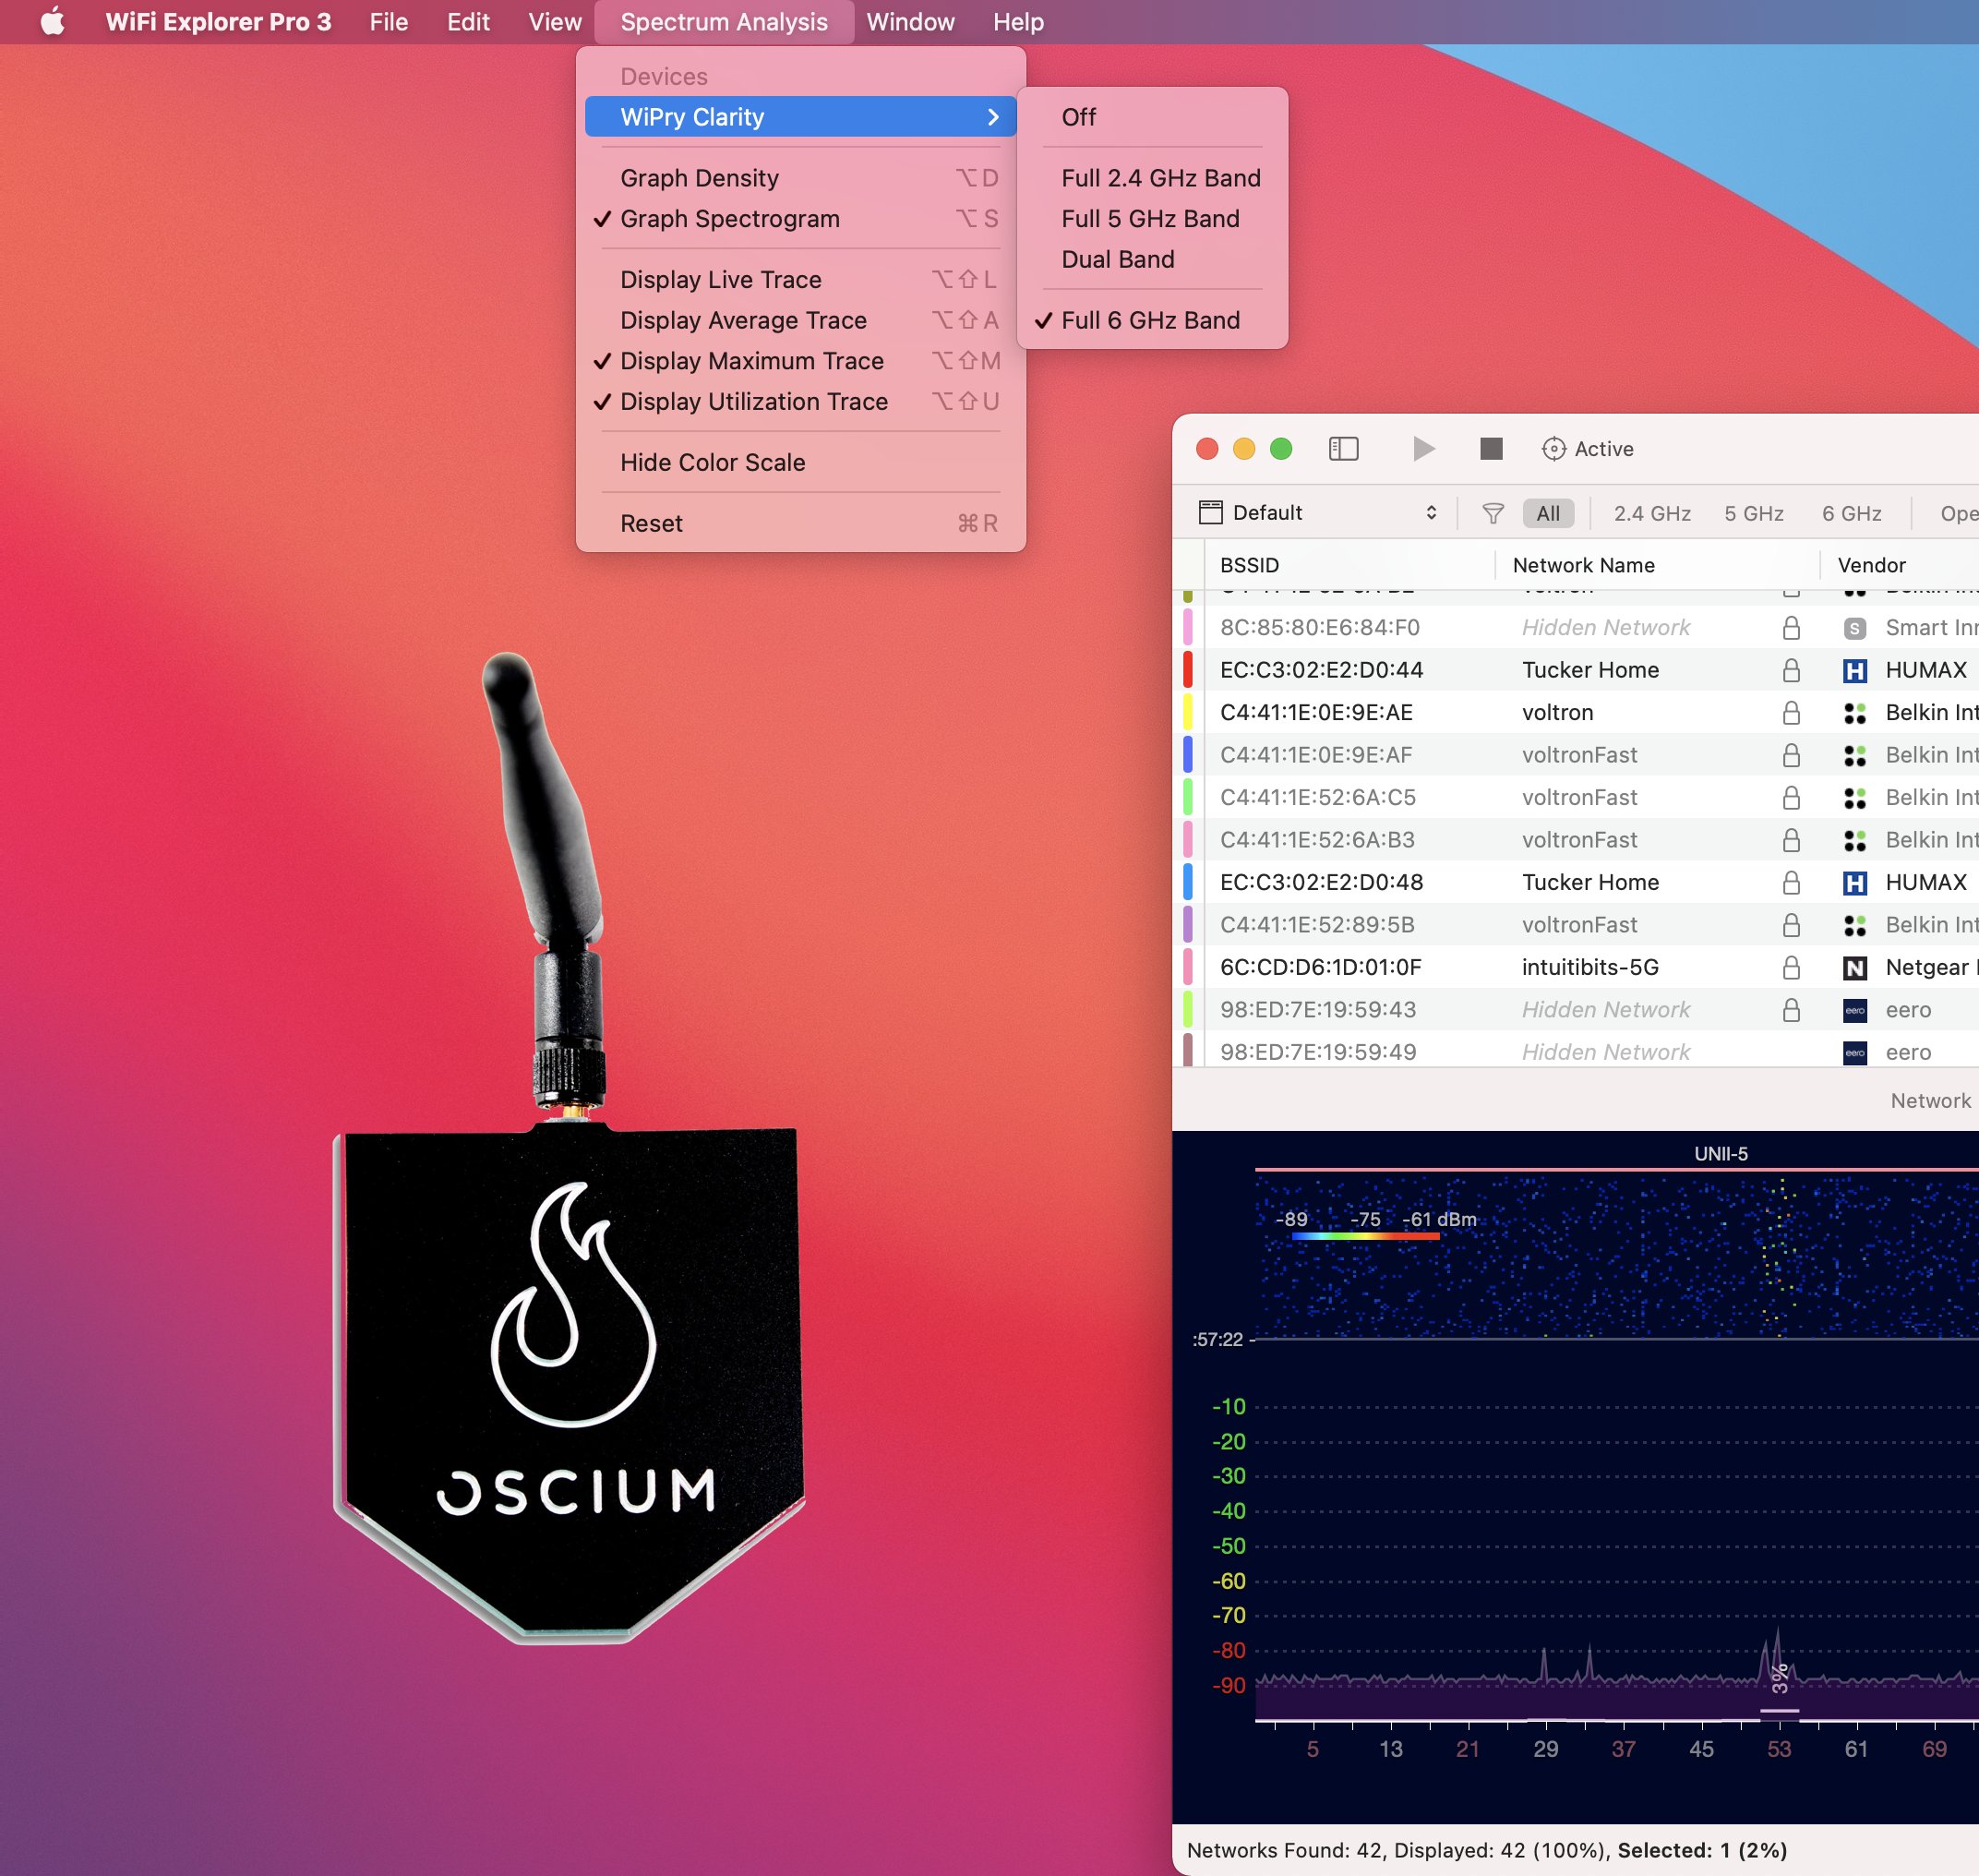Open the Edit menu
The image size is (1979, 1876).
coord(467,22)
